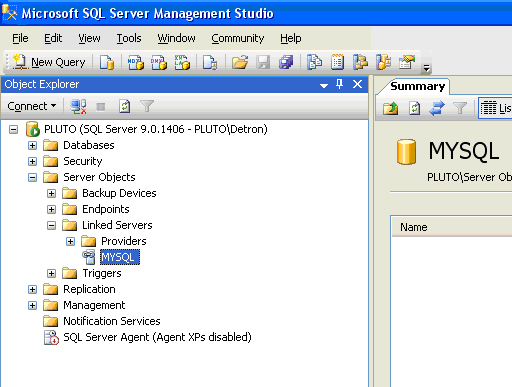Select the Backup Devices tree item

pos(119,193)
